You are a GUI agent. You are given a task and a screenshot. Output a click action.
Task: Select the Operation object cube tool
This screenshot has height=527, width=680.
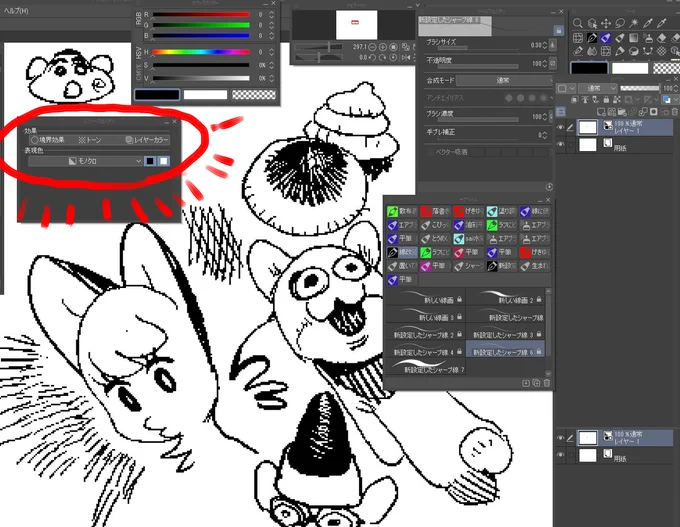(592, 23)
